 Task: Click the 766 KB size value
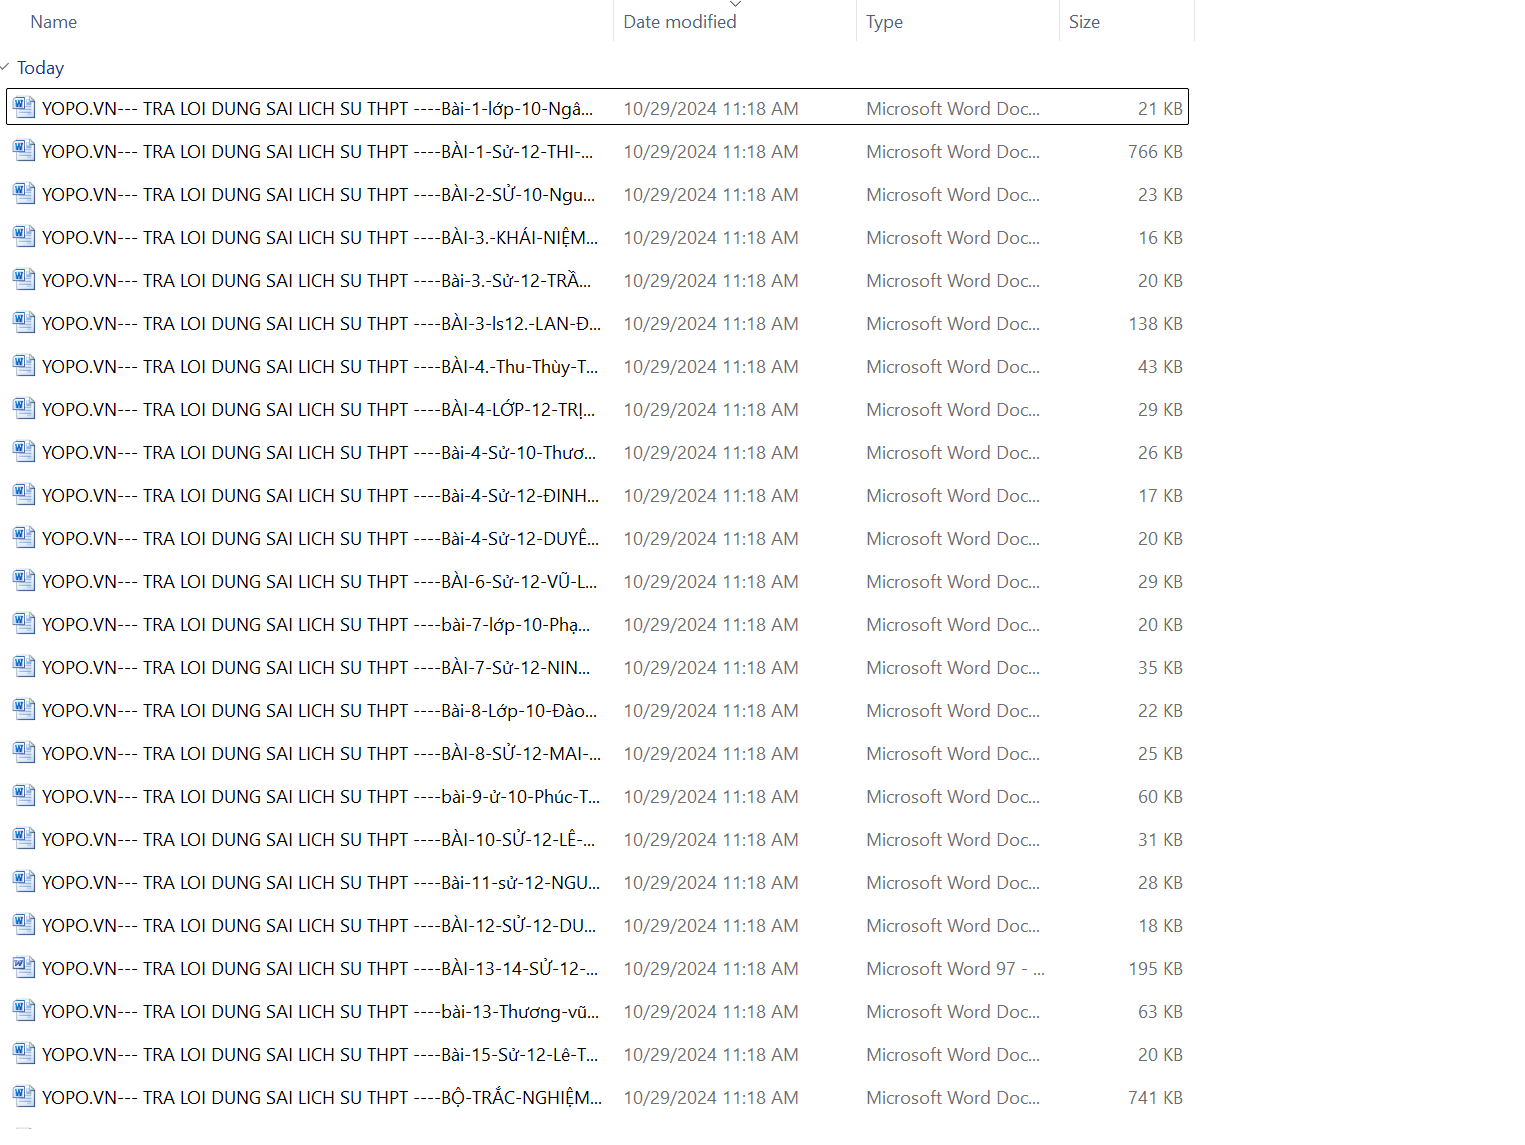tap(1155, 151)
